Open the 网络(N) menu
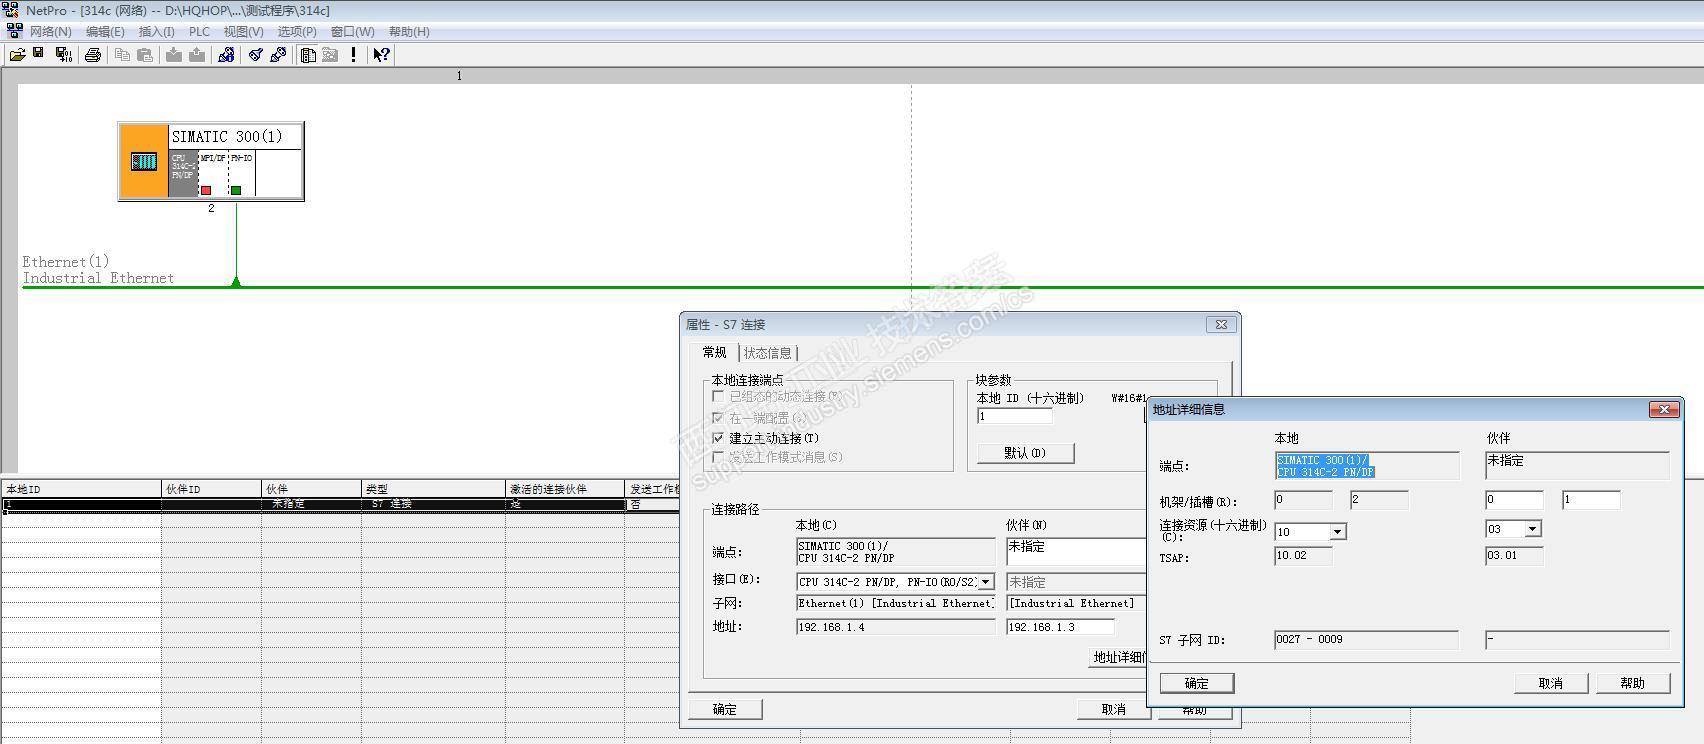1704x744 pixels. pos(50,32)
